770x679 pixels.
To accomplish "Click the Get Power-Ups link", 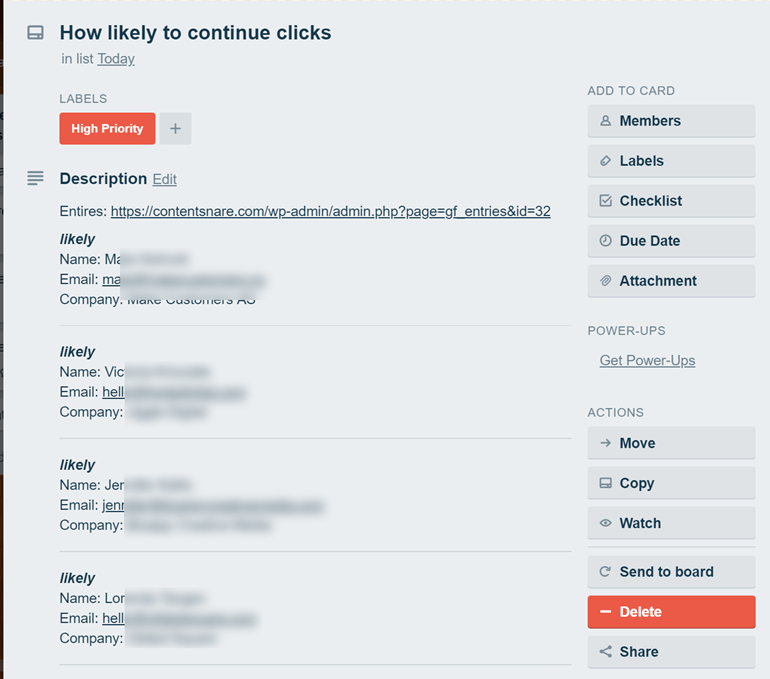I will tap(647, 360).
